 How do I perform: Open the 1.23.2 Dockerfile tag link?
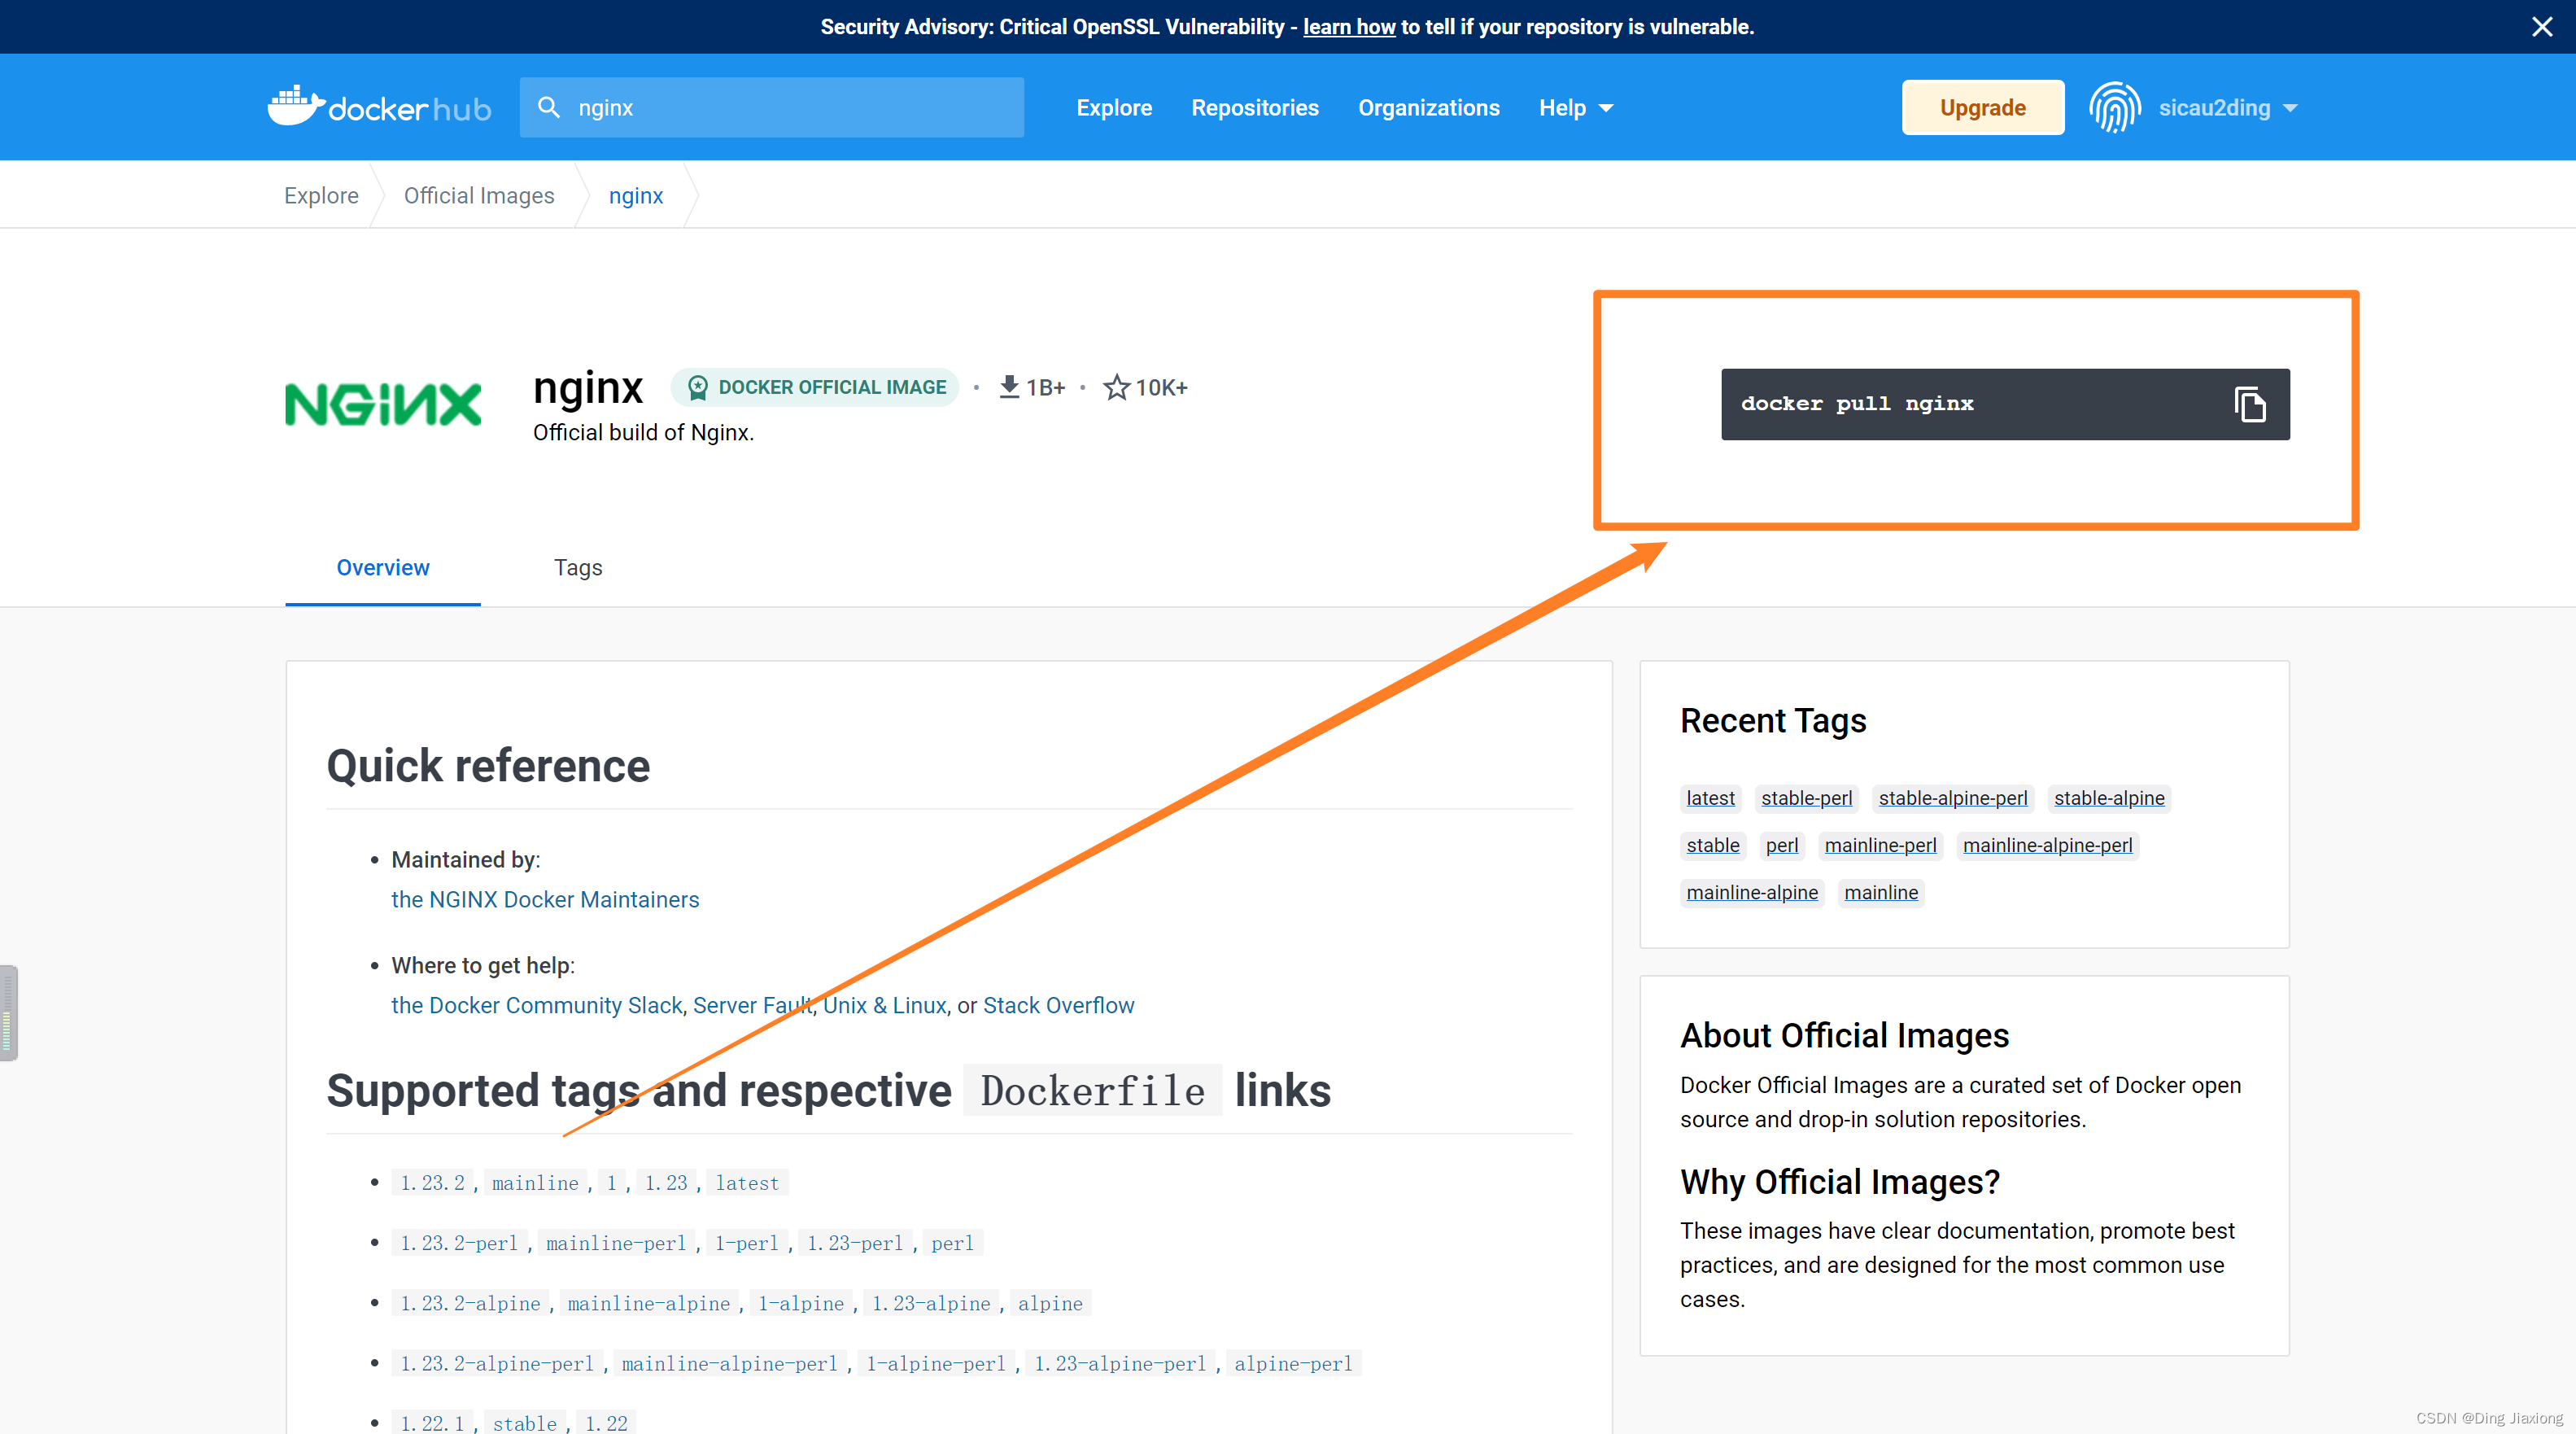click(x=432, y=1183)
